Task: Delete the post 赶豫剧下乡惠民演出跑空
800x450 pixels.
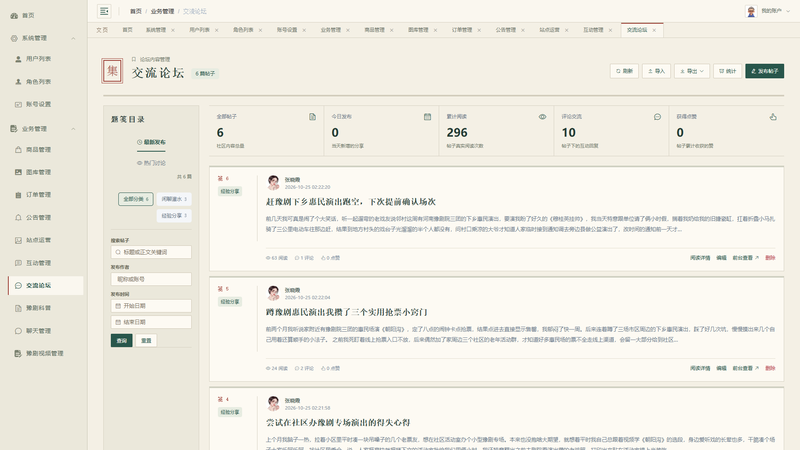Action: click(770, 258)
